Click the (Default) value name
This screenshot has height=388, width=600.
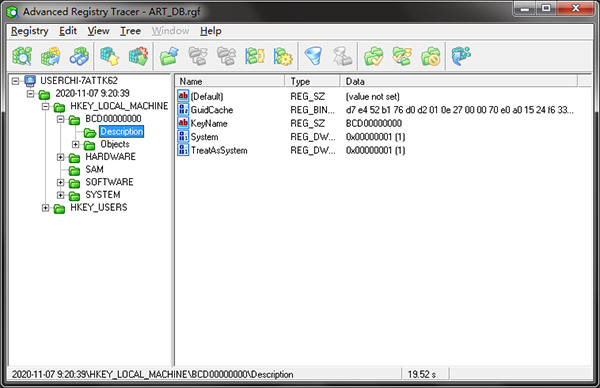tap(207, 96)
